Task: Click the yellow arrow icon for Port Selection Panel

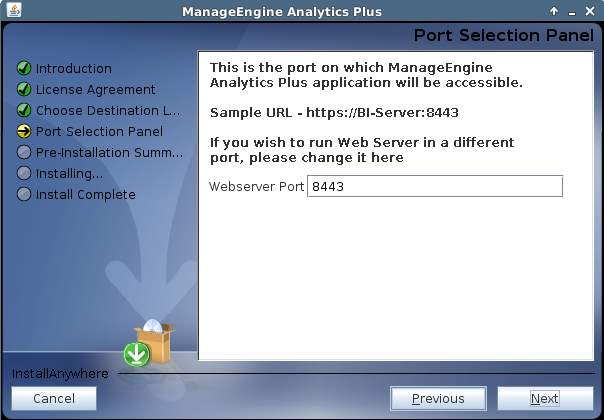Action: (24, 131)
